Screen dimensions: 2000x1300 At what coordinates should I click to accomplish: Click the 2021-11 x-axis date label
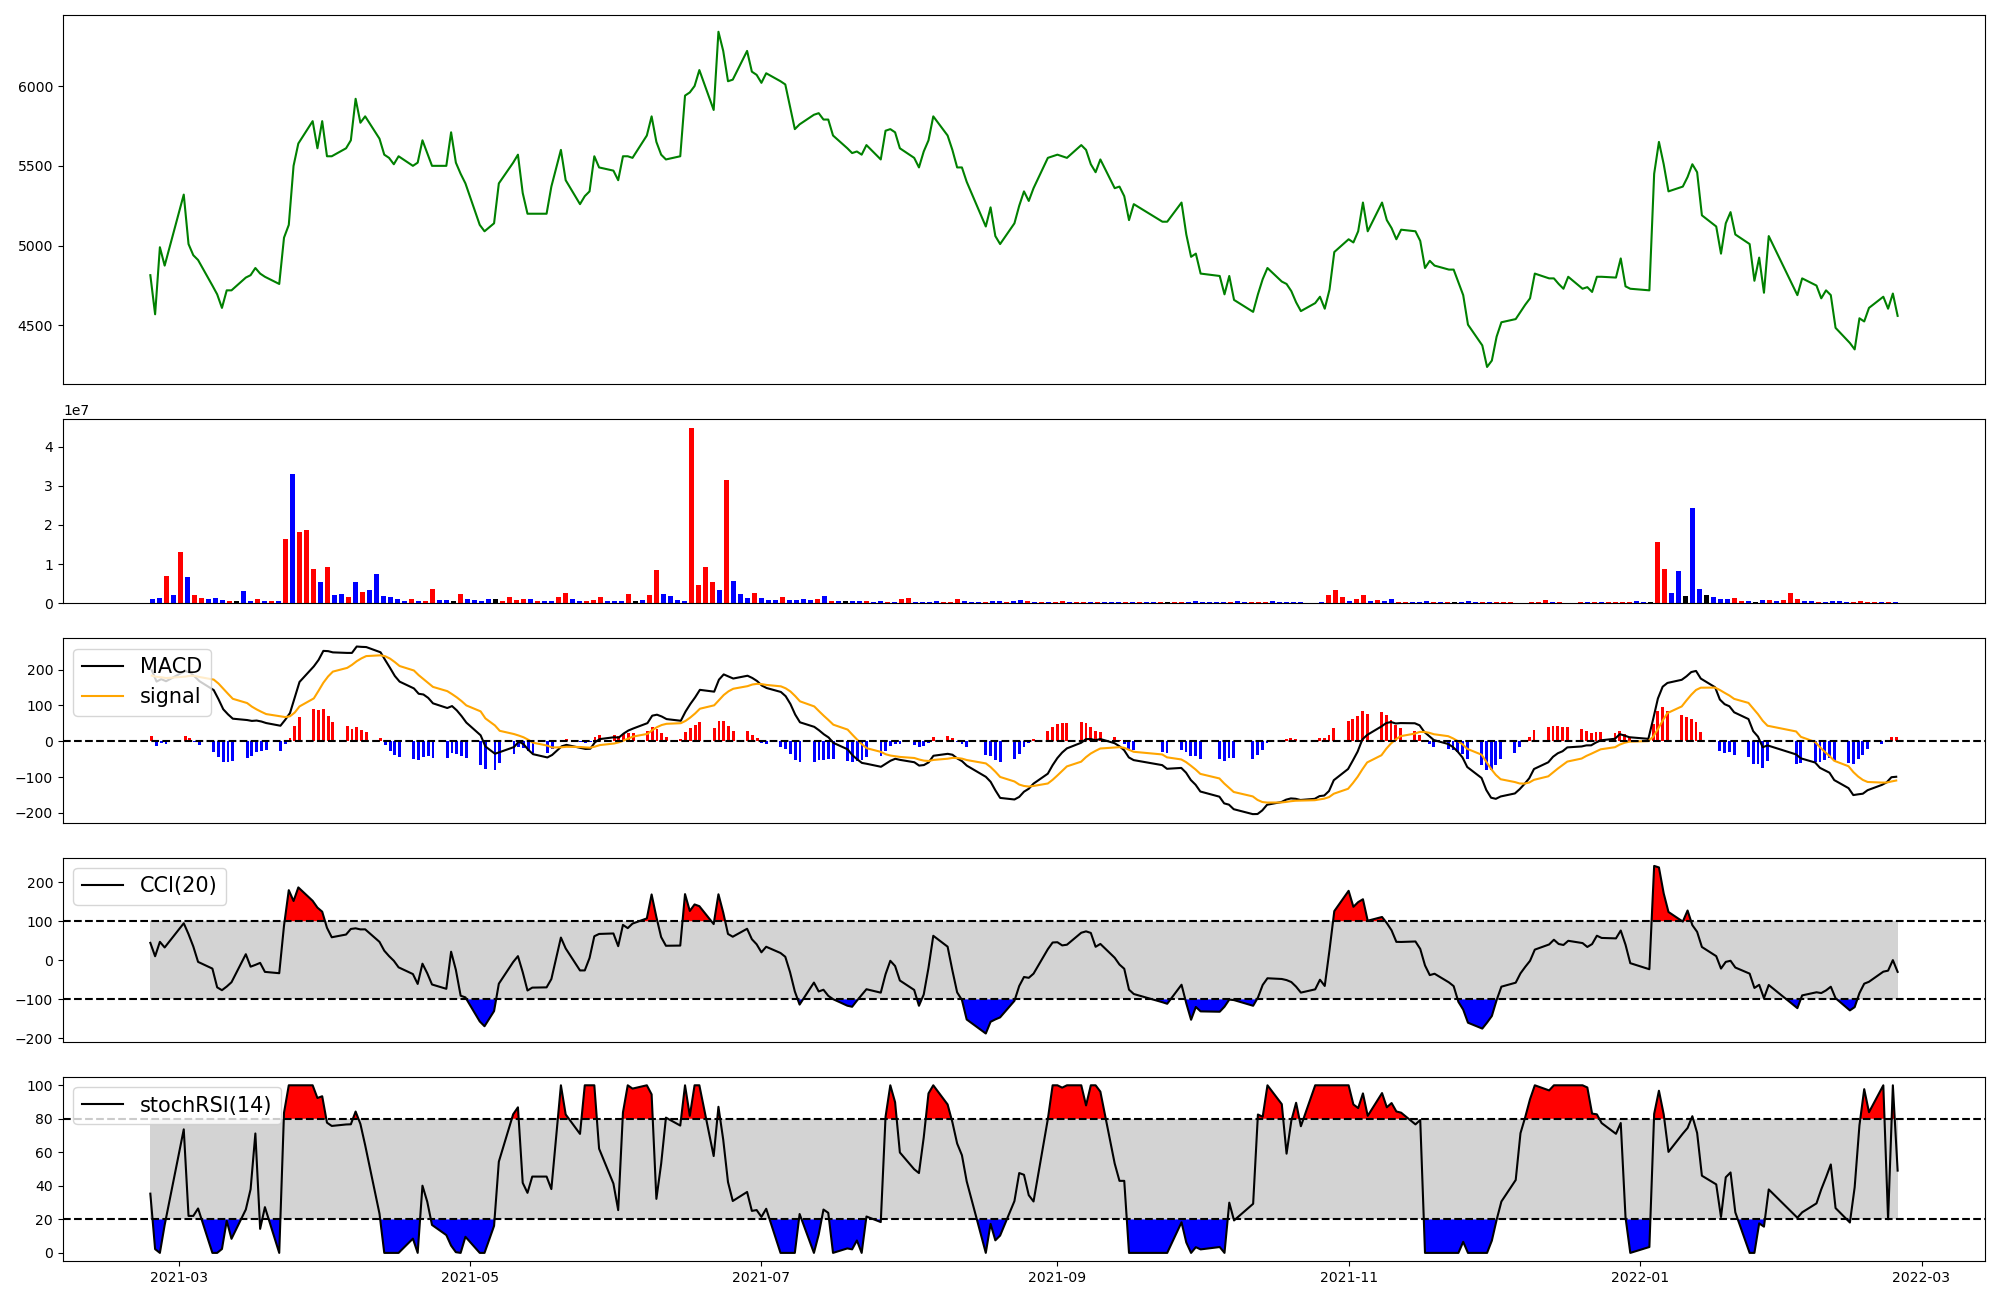pos(1349,1277)
